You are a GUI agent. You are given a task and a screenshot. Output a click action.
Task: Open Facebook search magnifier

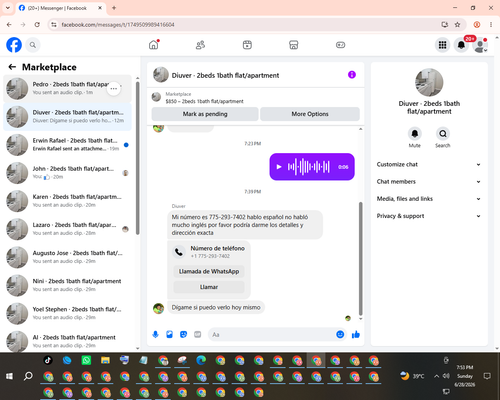coord(33,45)
